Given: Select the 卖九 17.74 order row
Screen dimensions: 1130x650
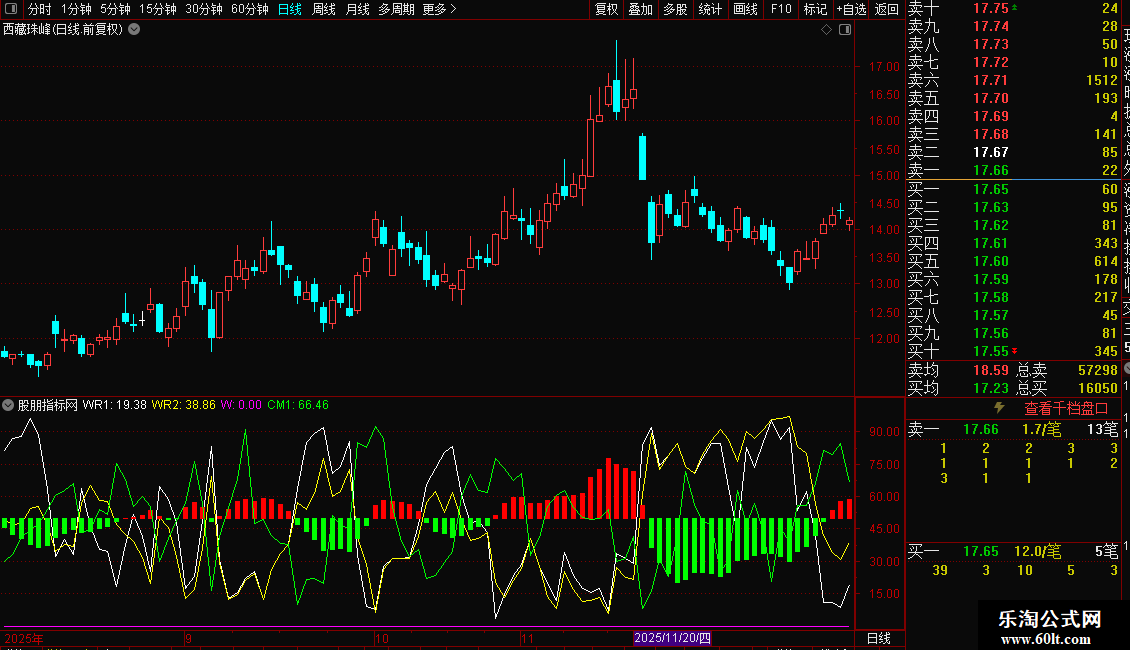Looking at the screenshot, I should (x=1013, y=26).
